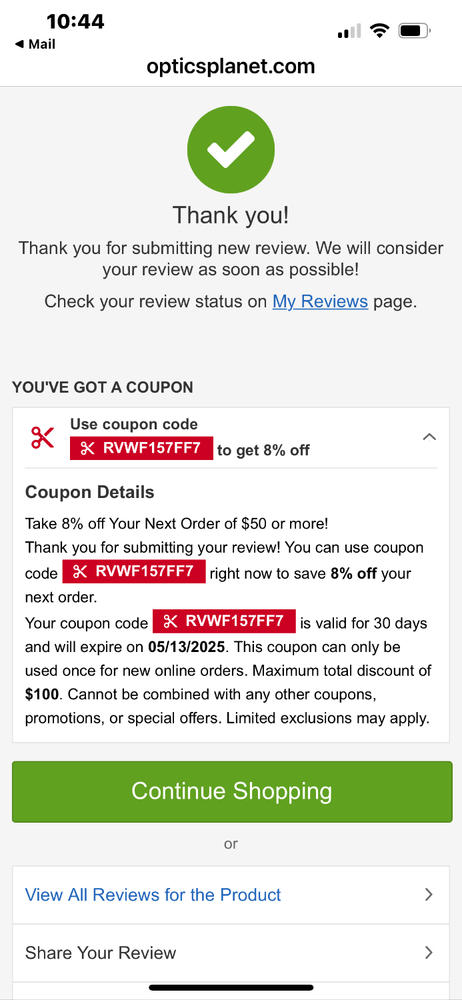Tap the cellular signal bars icon

click(349, 31)
